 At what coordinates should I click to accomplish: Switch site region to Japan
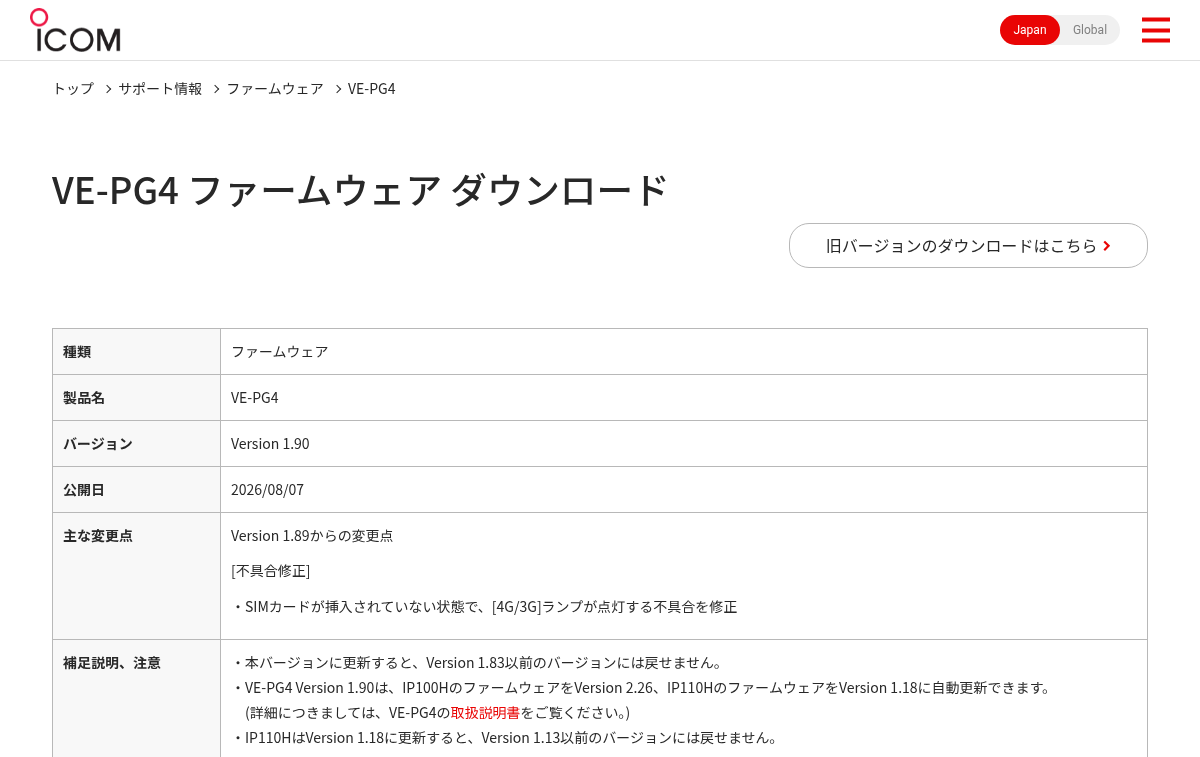coord(1030,30)
